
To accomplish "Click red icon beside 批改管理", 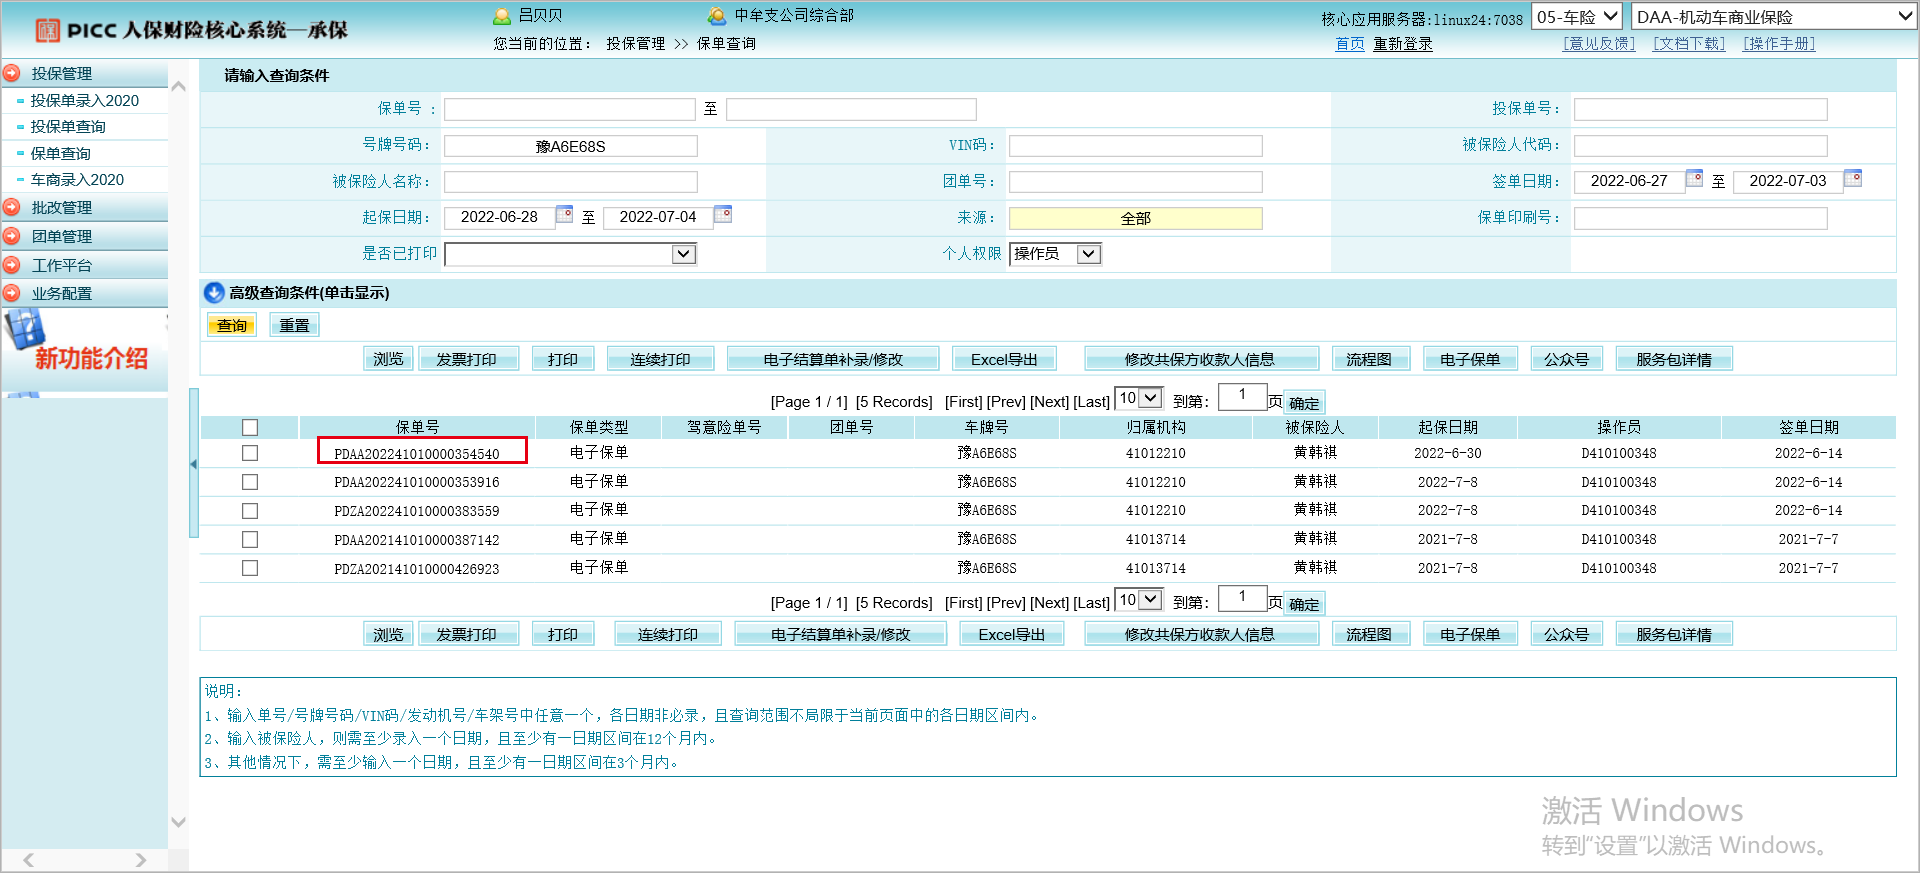I will pos(12,207).
